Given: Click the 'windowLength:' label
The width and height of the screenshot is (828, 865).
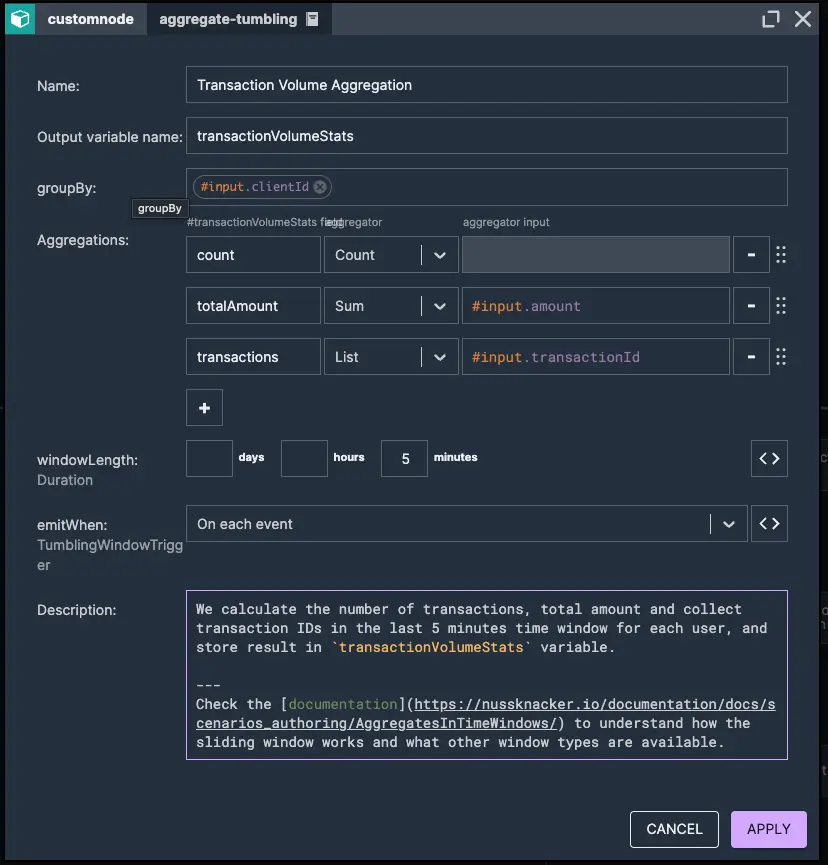Looking at the screenshot, I should coord(87,460).
